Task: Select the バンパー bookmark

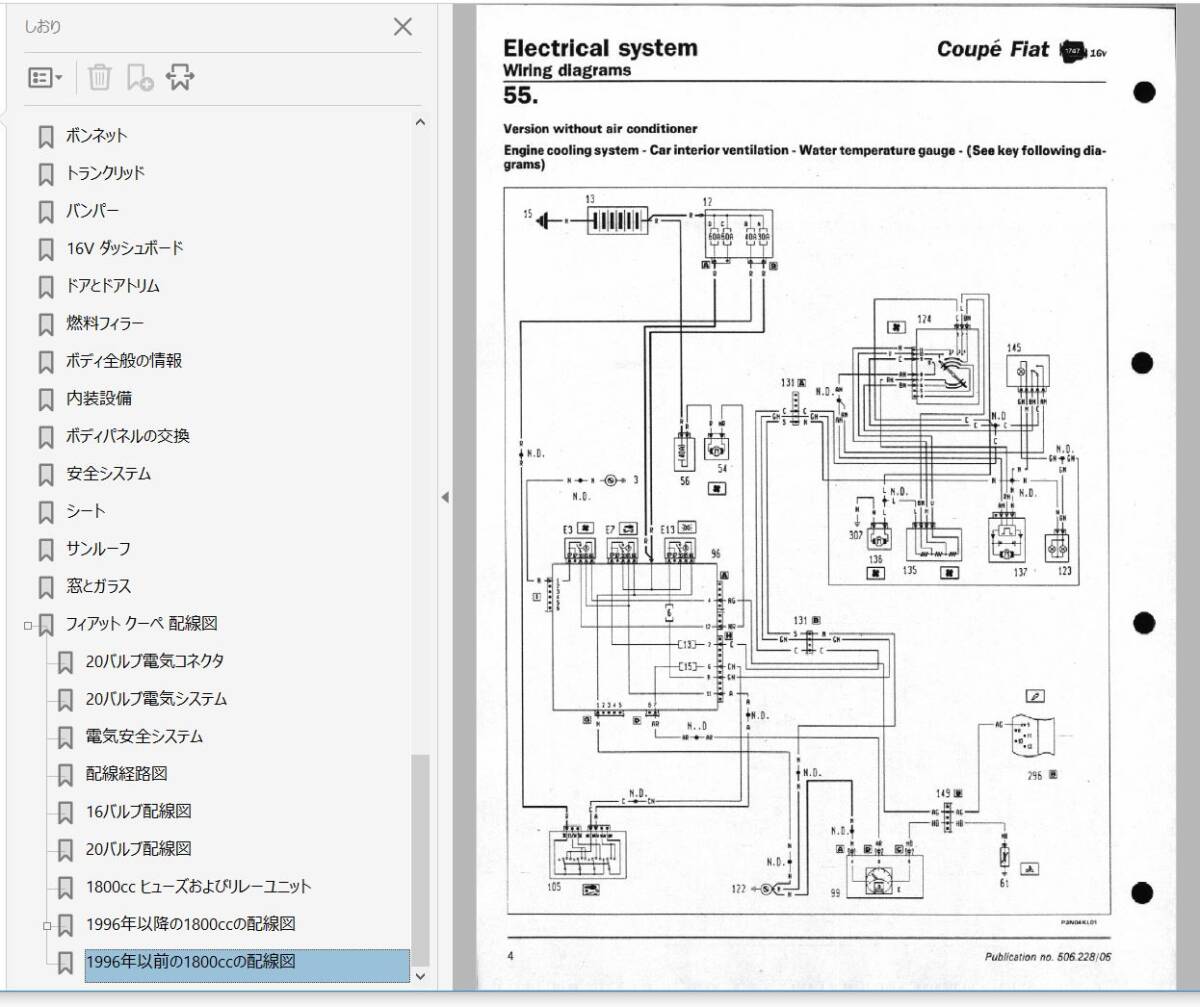Action: [x=94, y=211]
